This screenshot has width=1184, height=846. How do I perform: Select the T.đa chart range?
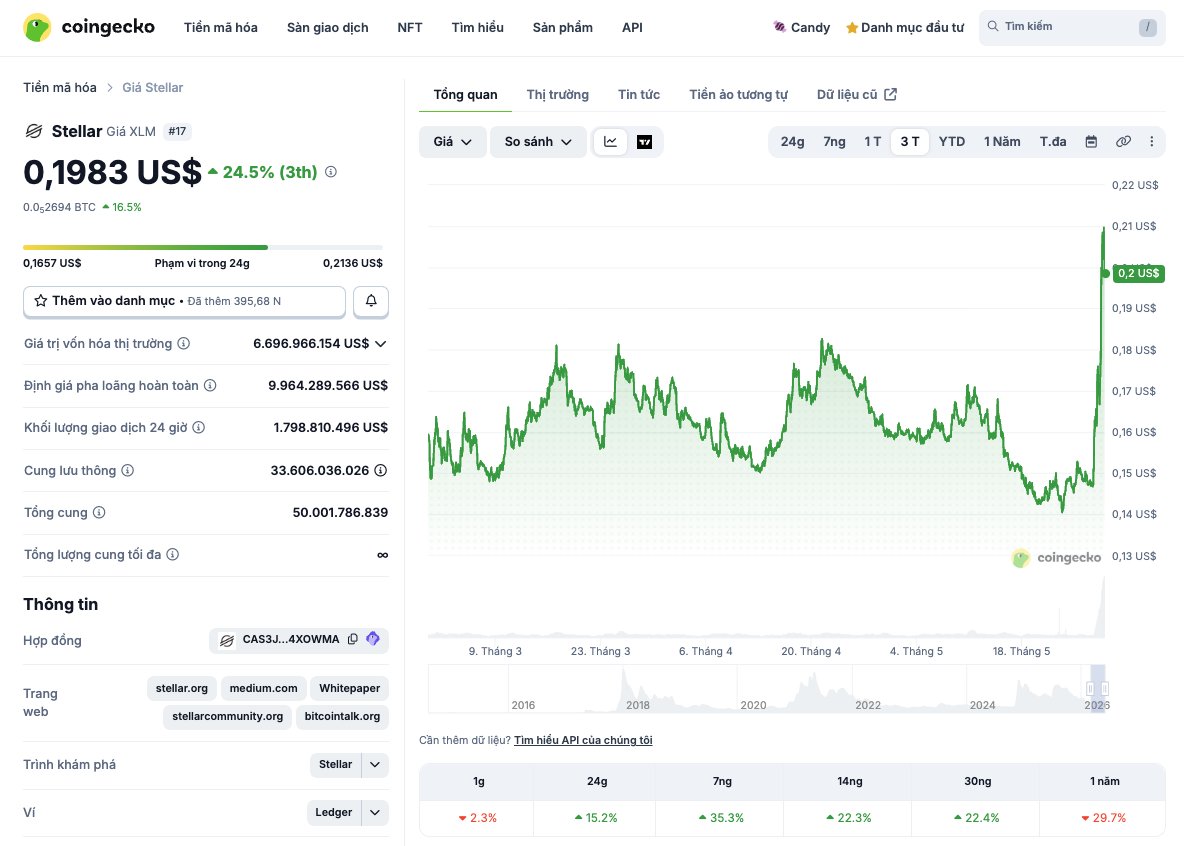pos(1053,141)
